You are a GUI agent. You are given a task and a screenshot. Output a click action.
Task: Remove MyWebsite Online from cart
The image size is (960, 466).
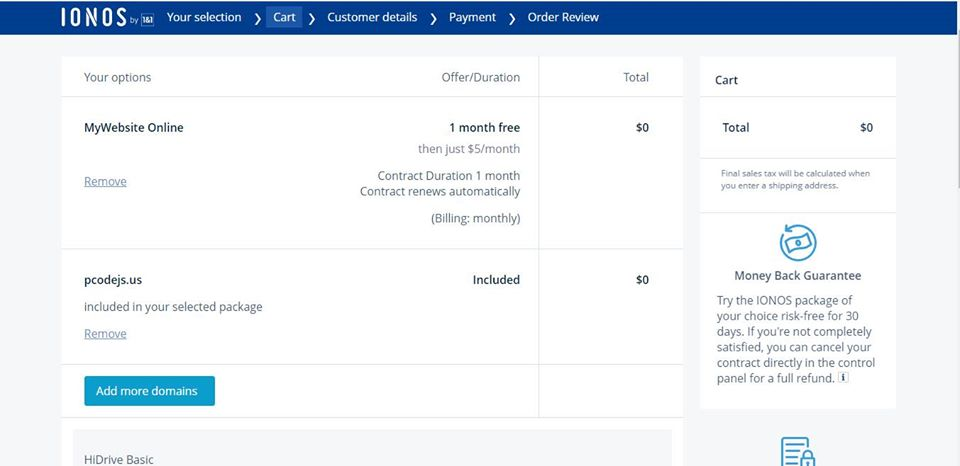click(x=105, y=181)
